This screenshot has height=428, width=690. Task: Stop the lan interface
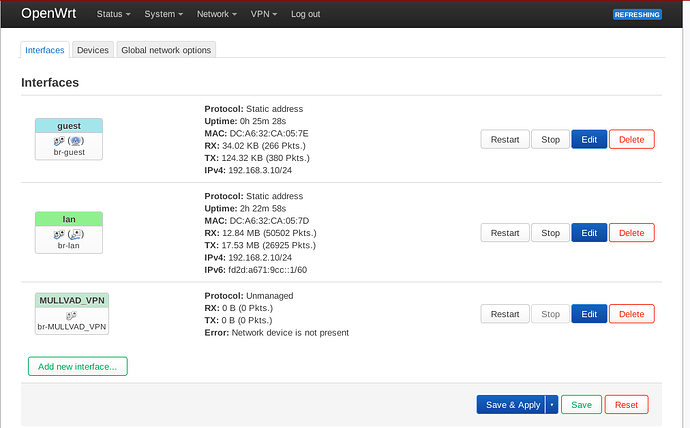click(550, 233)
